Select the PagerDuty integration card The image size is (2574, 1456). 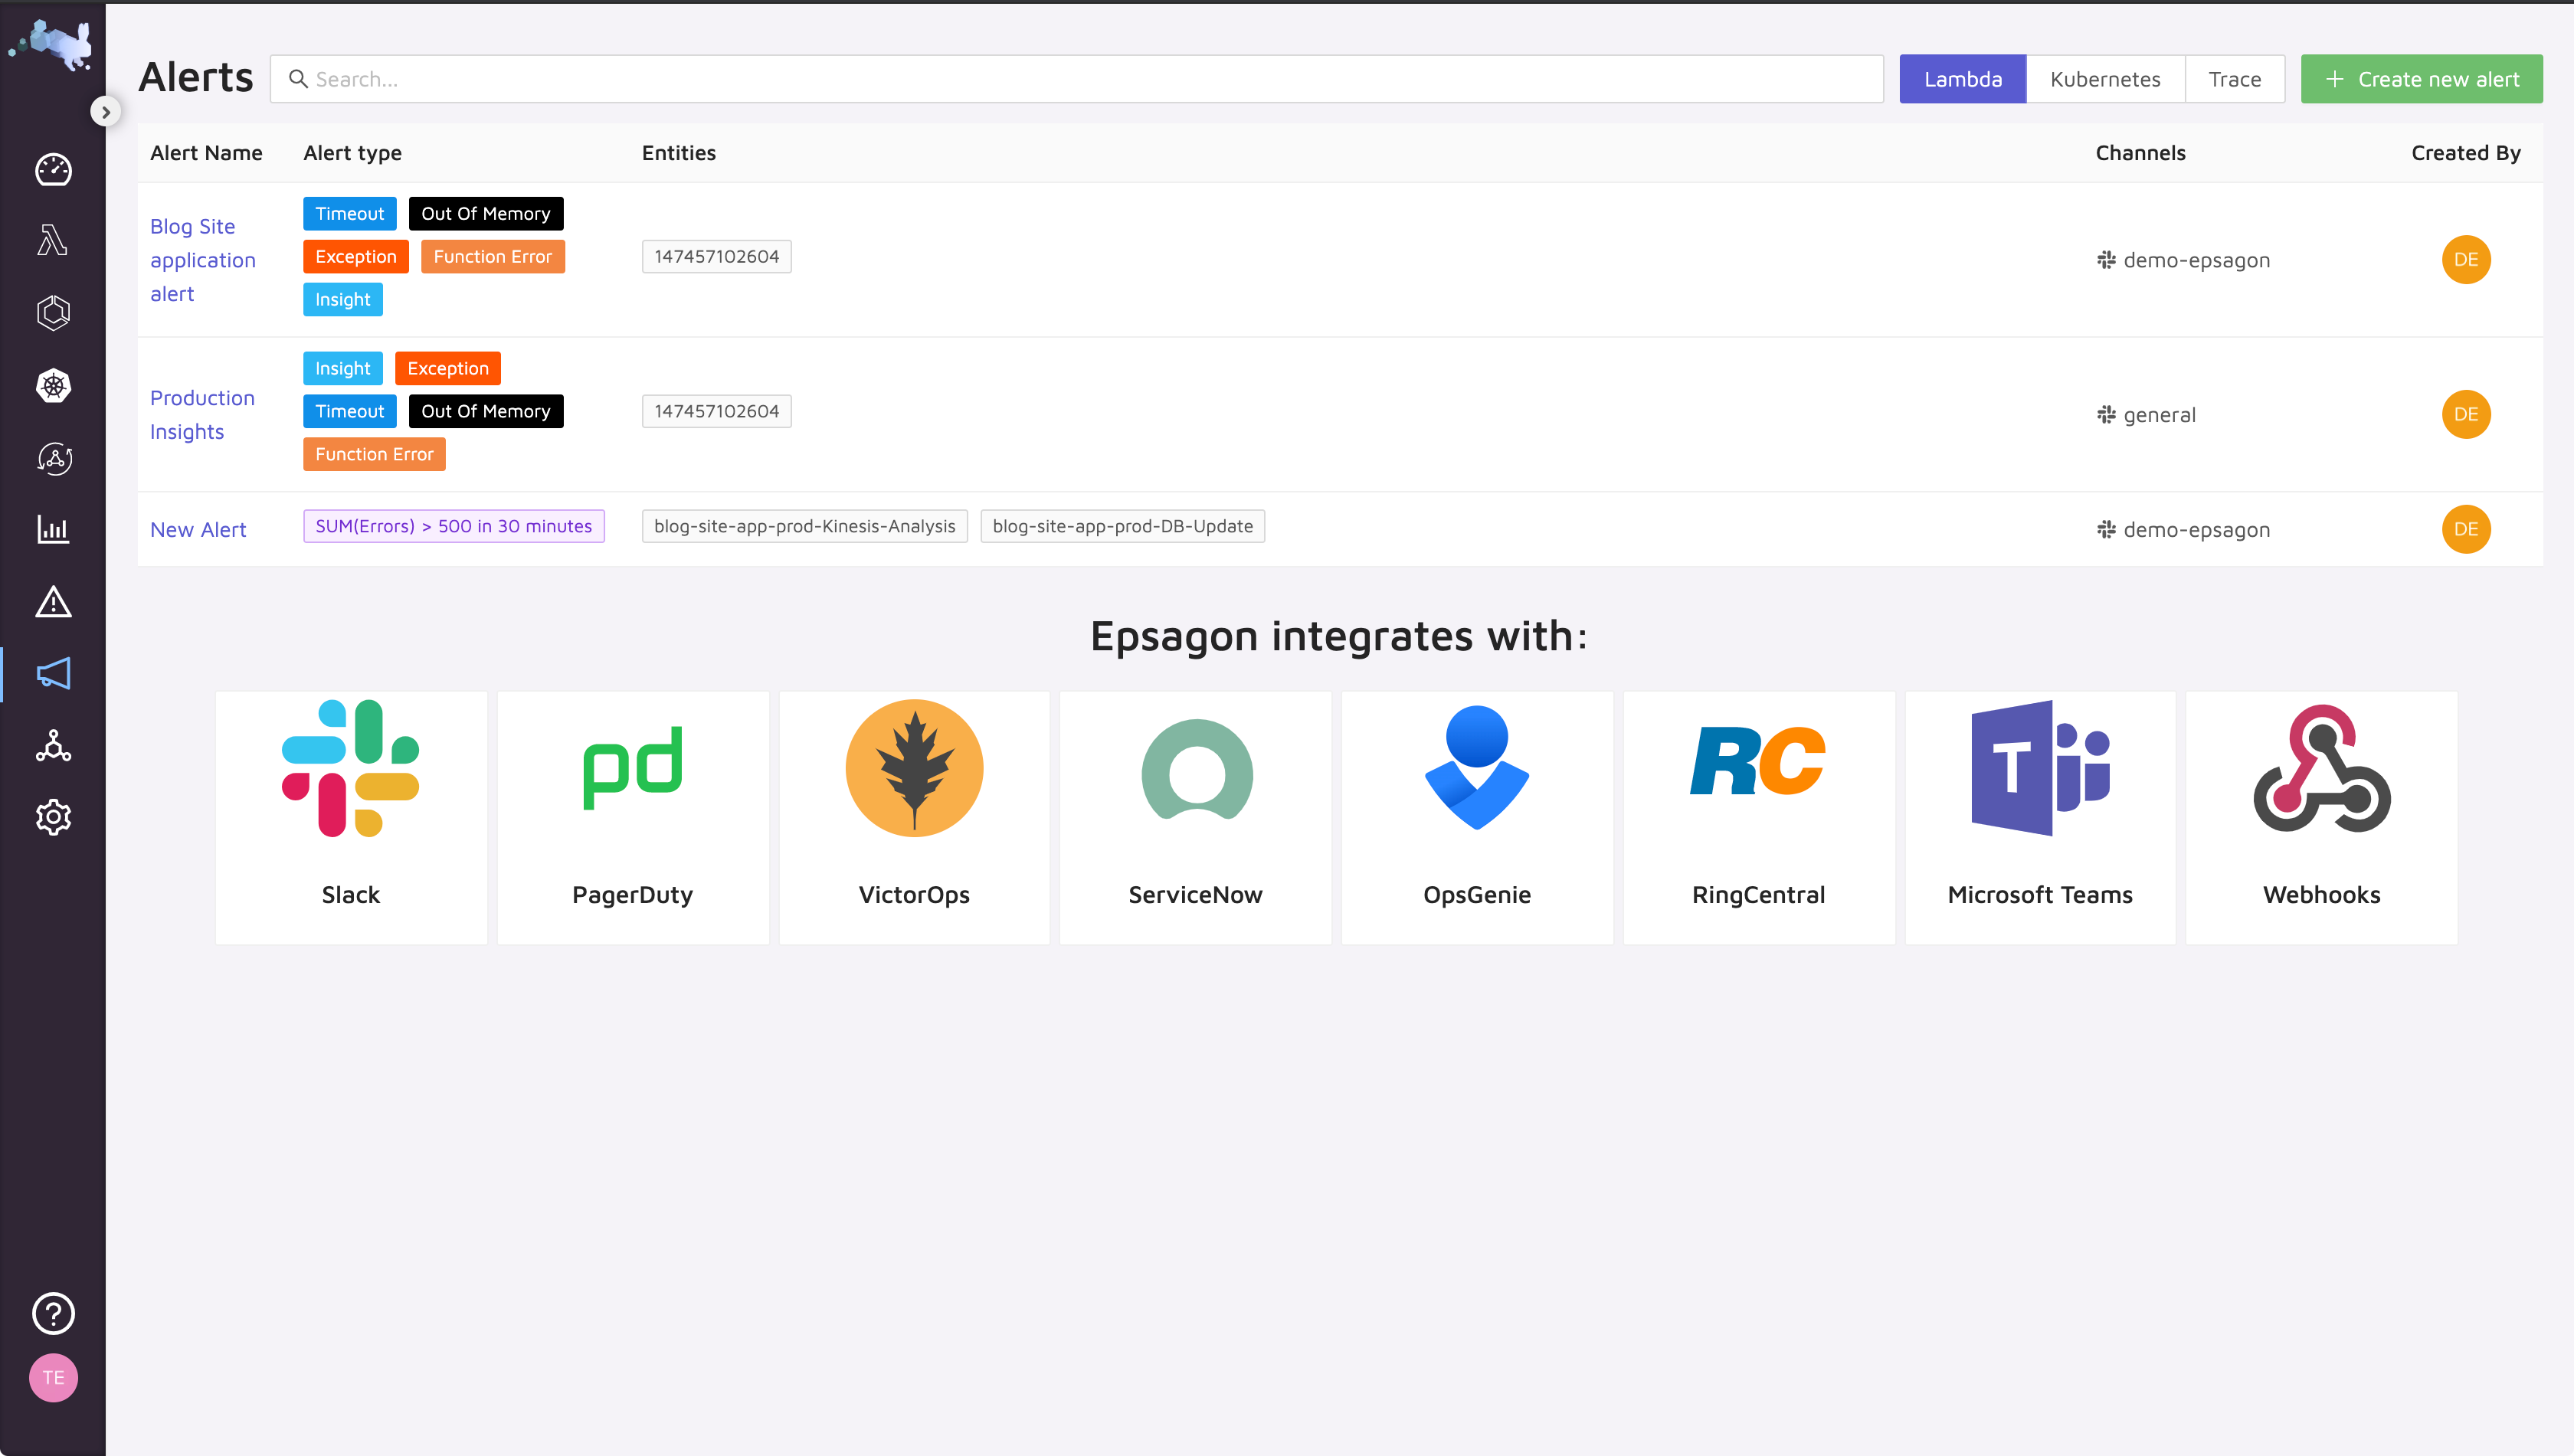click(x=633, y=818)
